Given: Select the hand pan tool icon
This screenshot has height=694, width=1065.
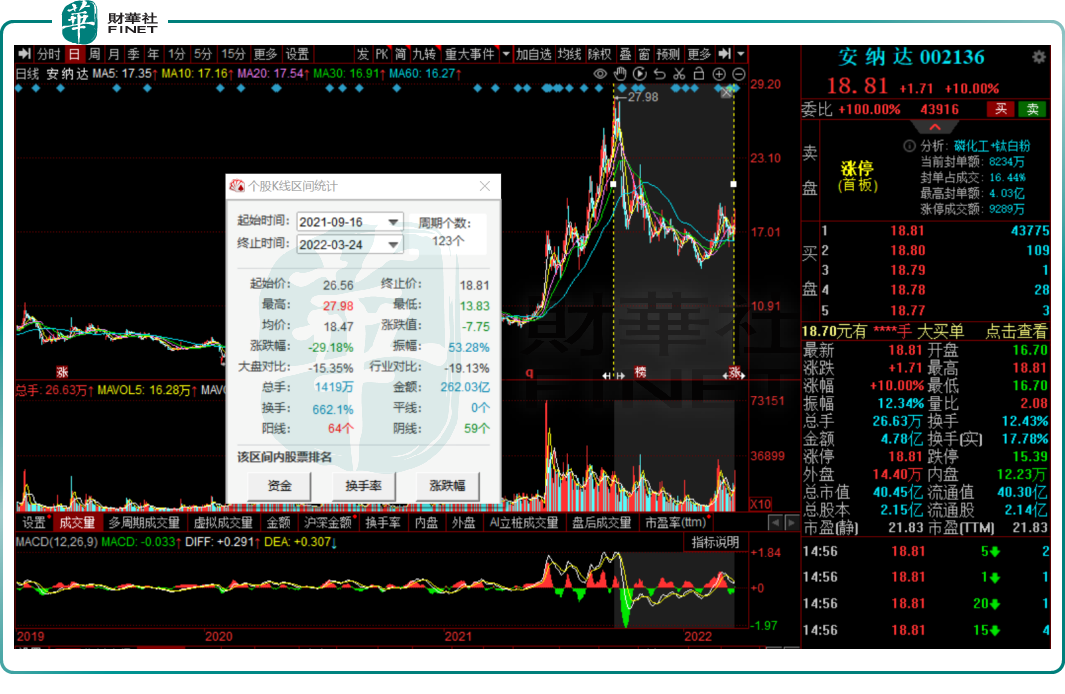Looking at the screenshot, I should pyautogui.click(x=619, y=73).
